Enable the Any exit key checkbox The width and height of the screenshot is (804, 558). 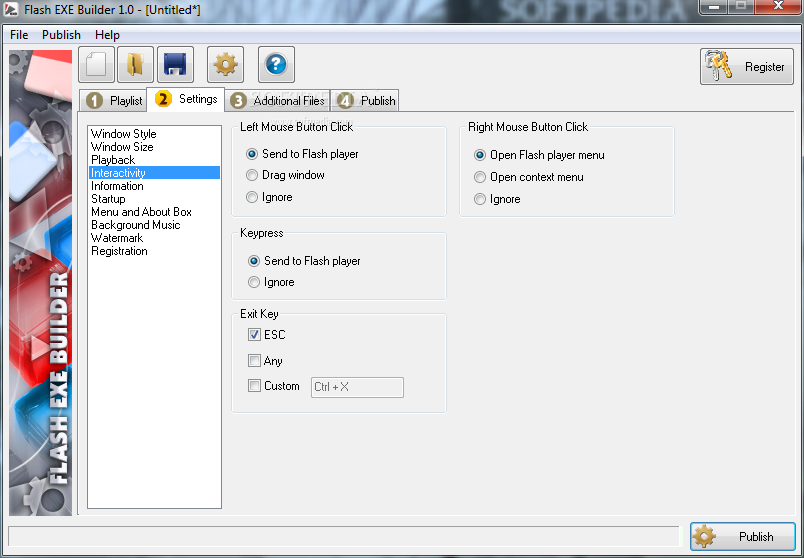point(254,361)
